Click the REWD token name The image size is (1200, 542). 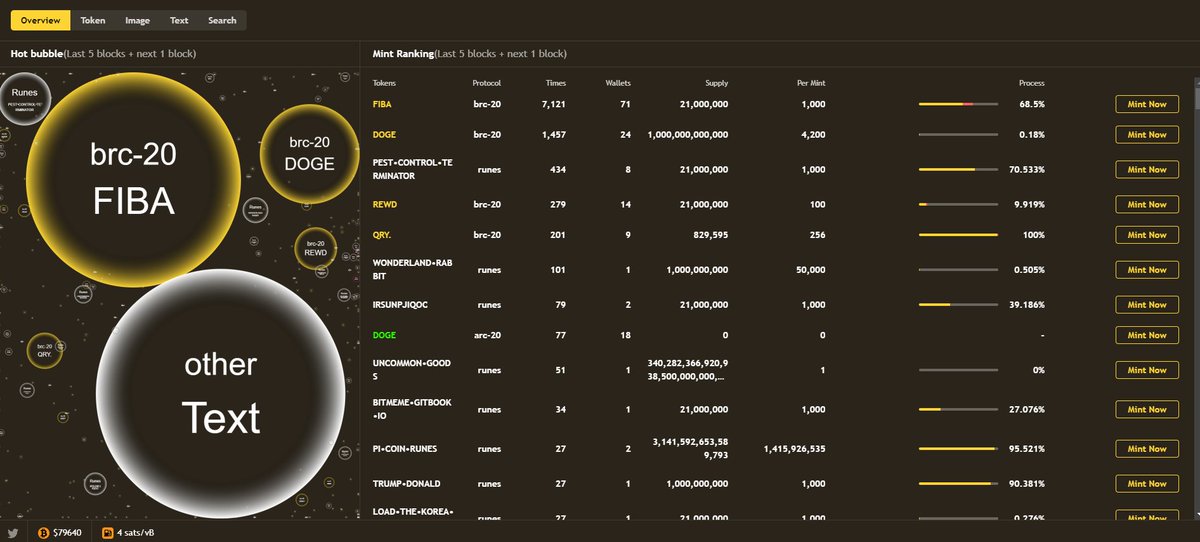tap(384, 204)
